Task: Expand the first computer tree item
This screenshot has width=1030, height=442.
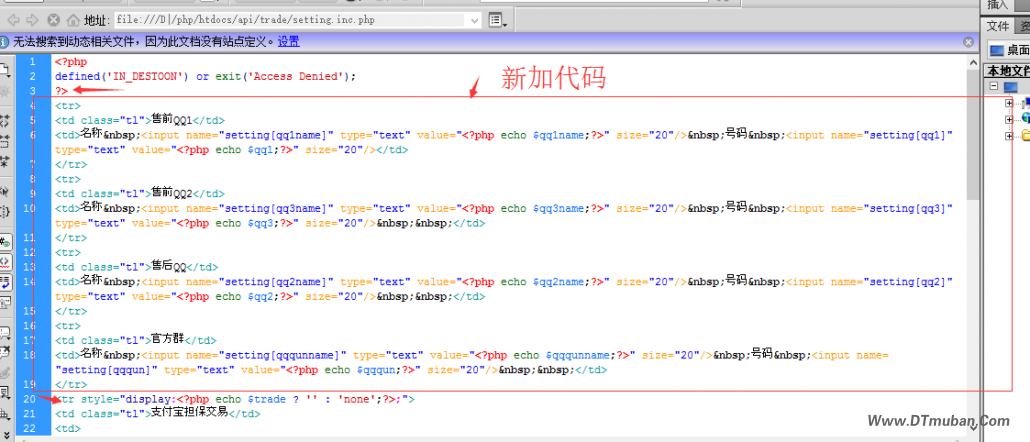Action: pyautogui.click(x=1008, y=102)
